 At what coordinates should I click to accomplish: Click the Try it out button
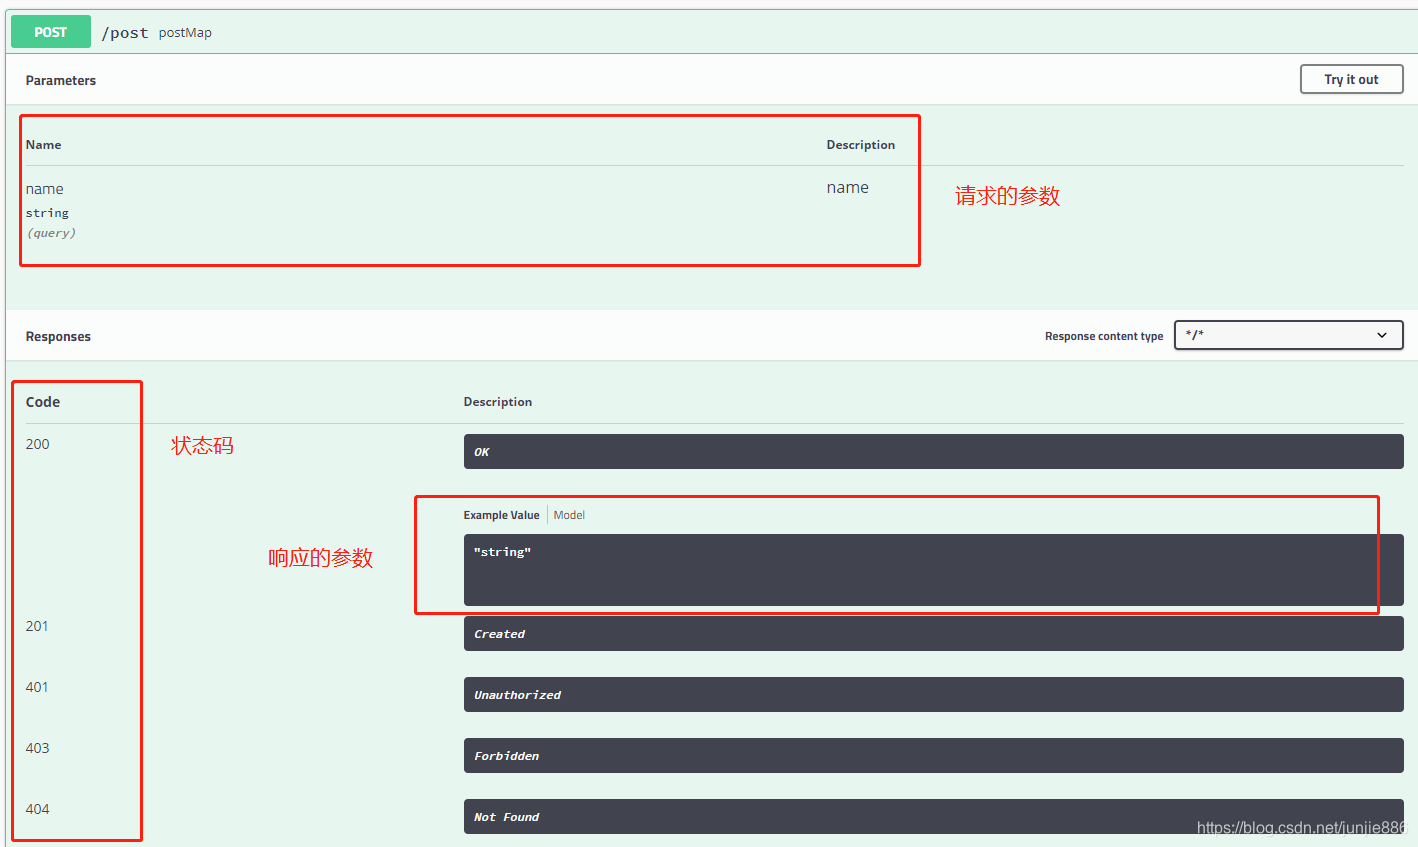pos(1351,79)
